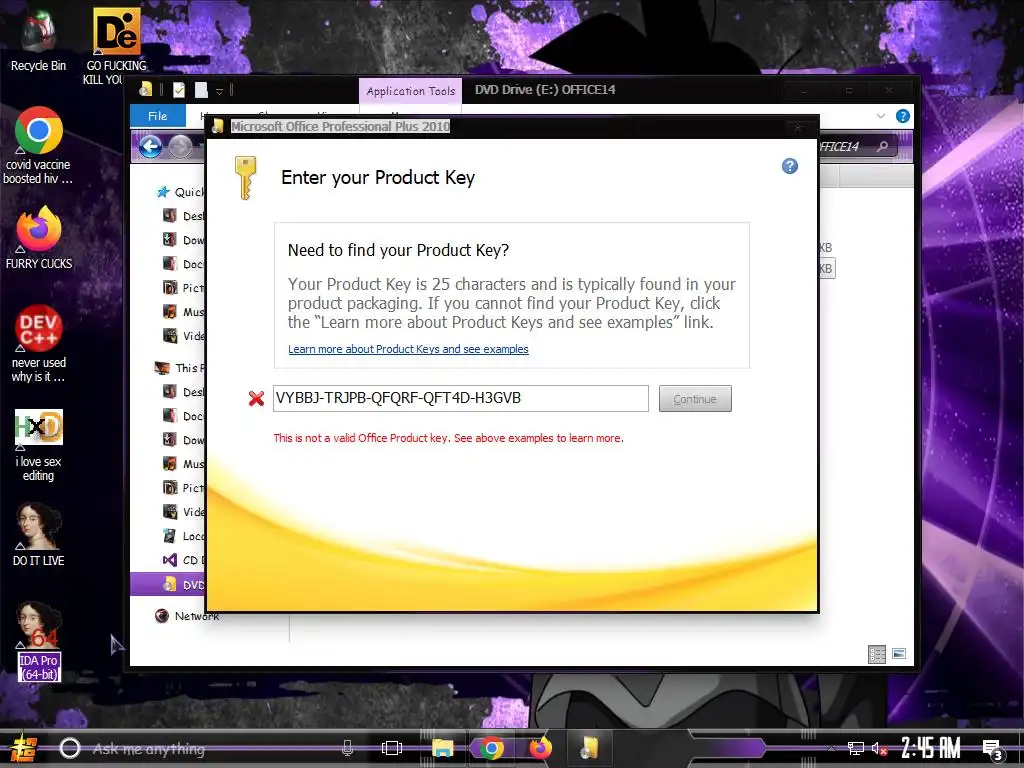Select Documents under Quick access
Image resolution: width=1024 pixels, height=768 pixels.
(x=184, y=264)
